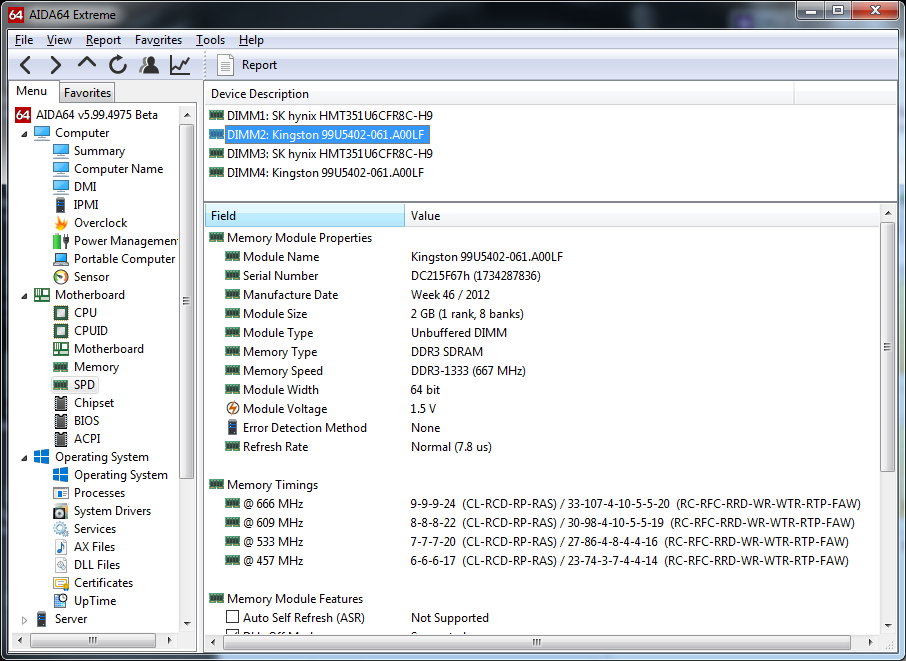Click the Refresh toolbar icon
The image size is (906, 661).
[x=118, y=65]
